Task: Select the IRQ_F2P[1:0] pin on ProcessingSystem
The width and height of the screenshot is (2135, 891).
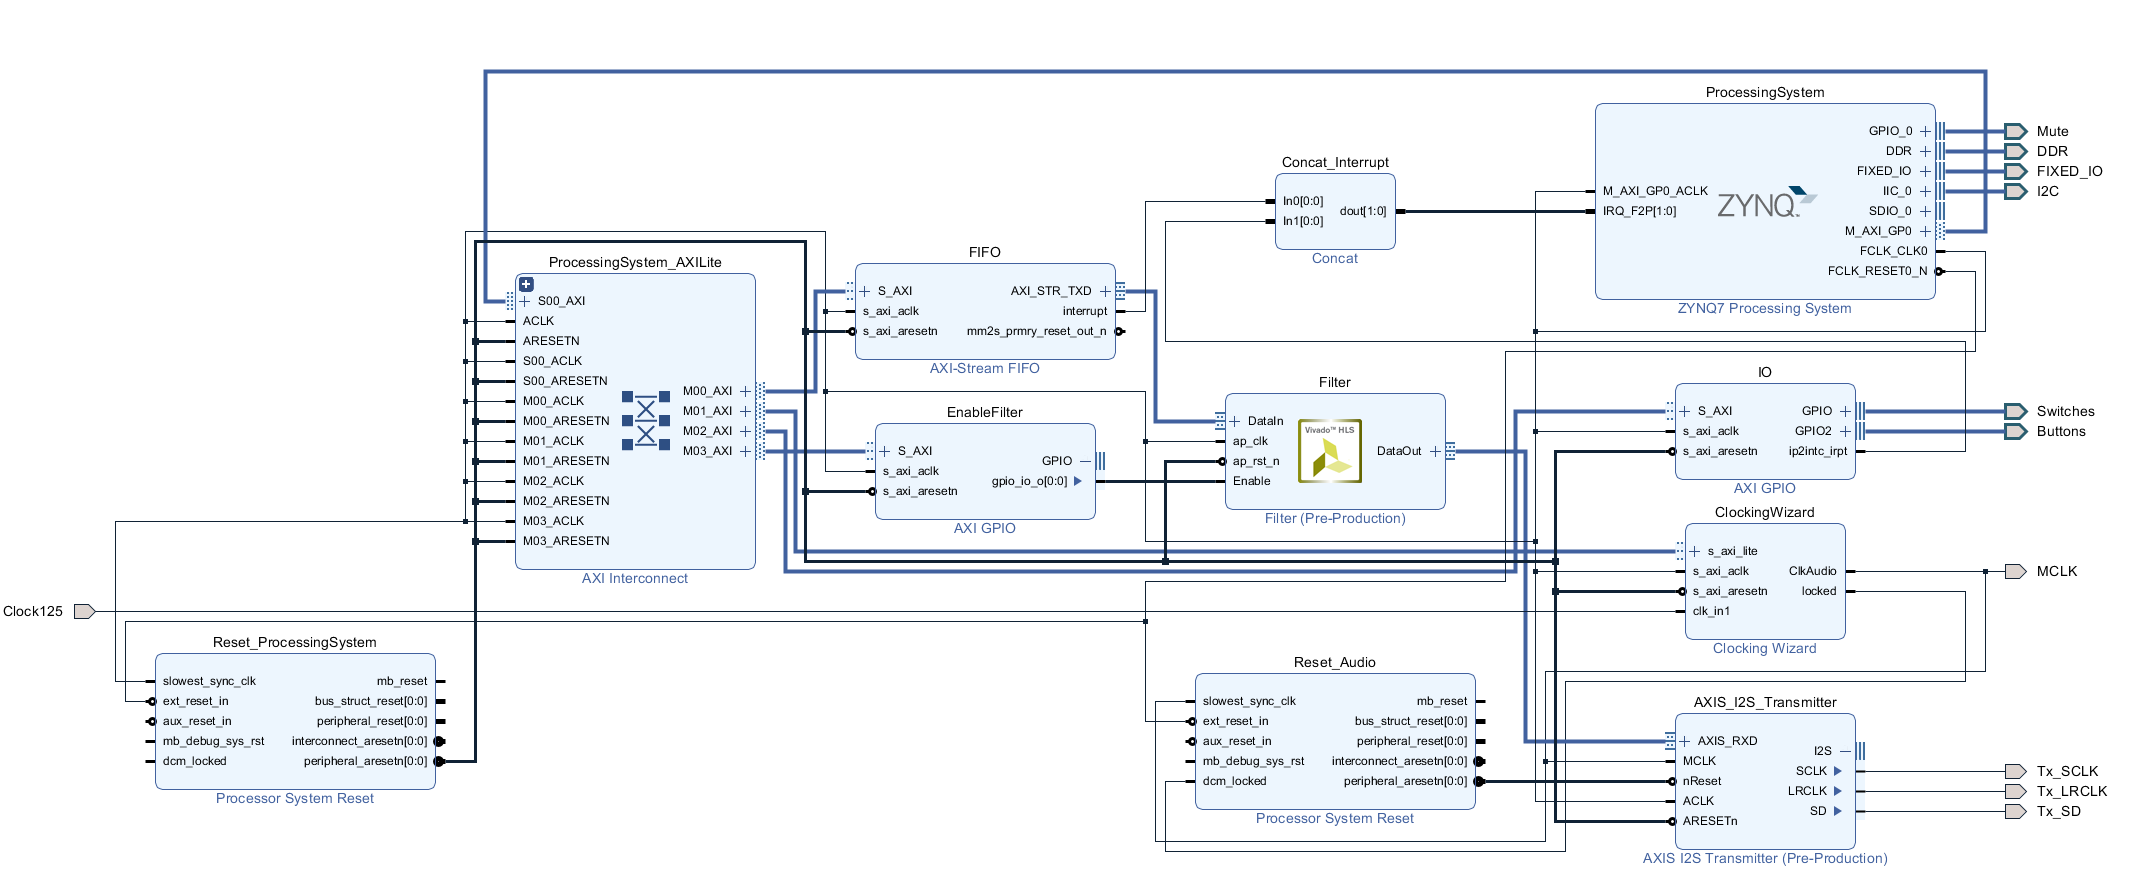Action: coord(1639,211)
